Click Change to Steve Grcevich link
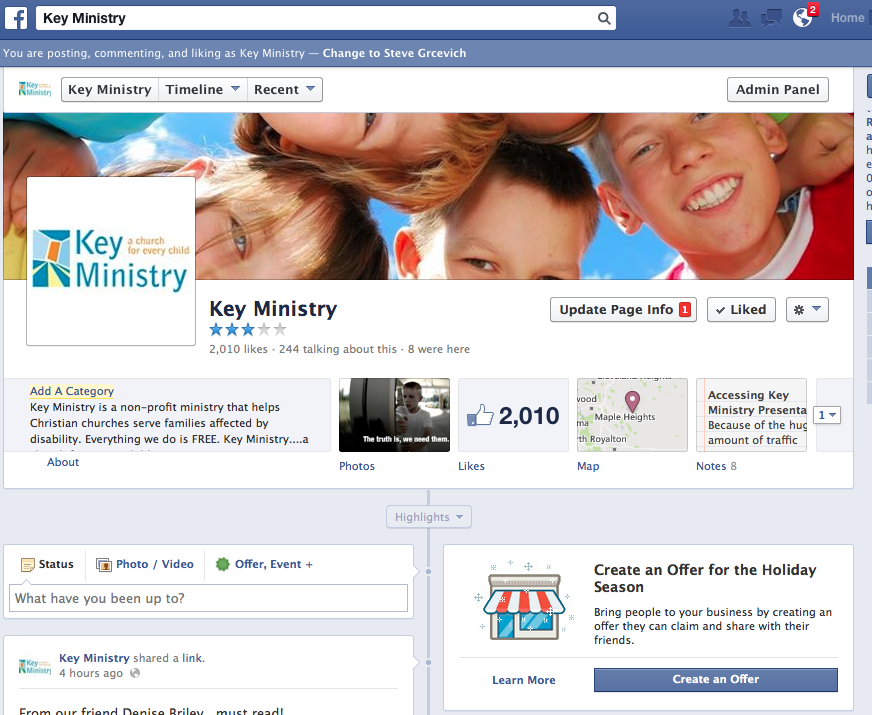The width and height of the screenshot is (872, 715). pos(394,53)
